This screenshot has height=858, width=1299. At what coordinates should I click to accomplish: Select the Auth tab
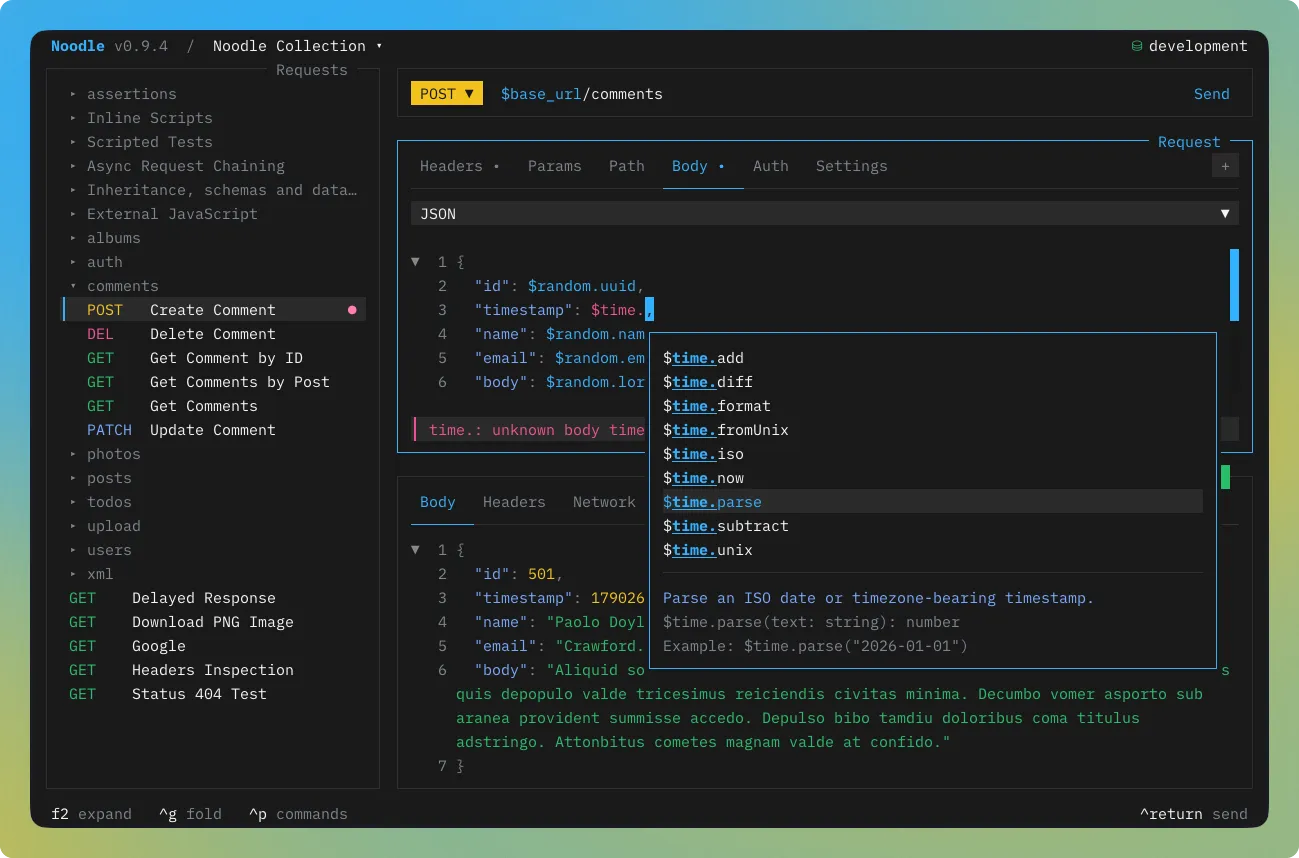[x=771, y=166]
